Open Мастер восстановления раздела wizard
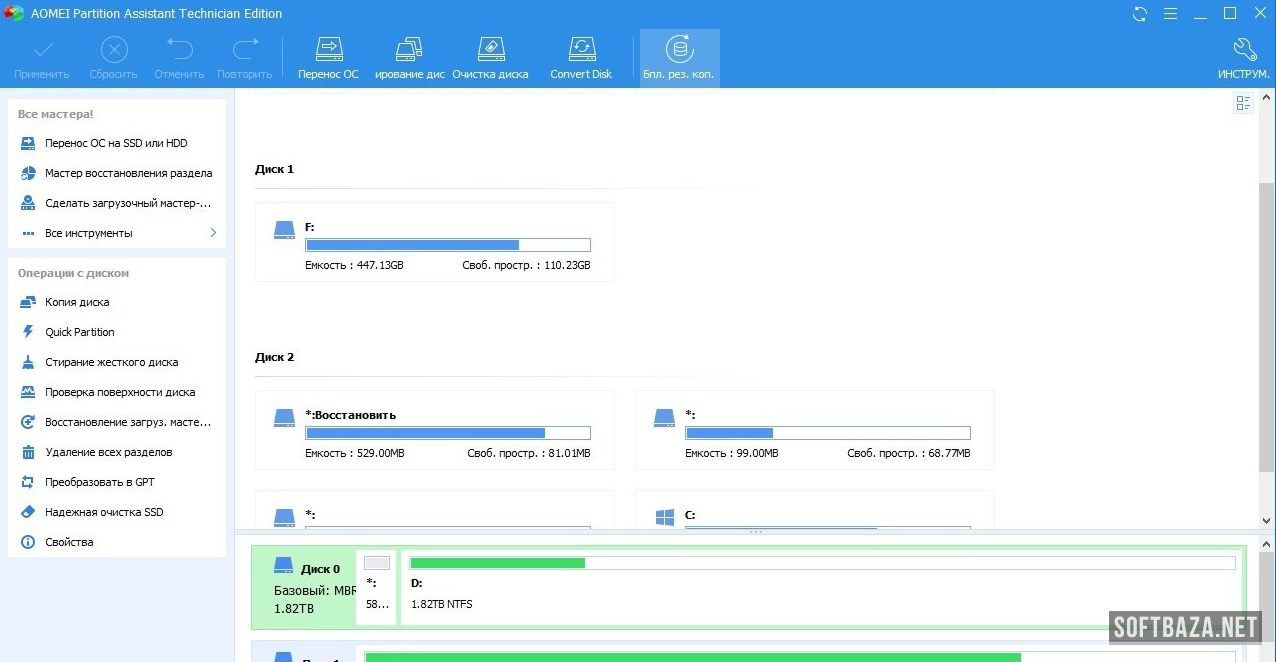This screenshot has height=662, width=1276. click(128, 173)
